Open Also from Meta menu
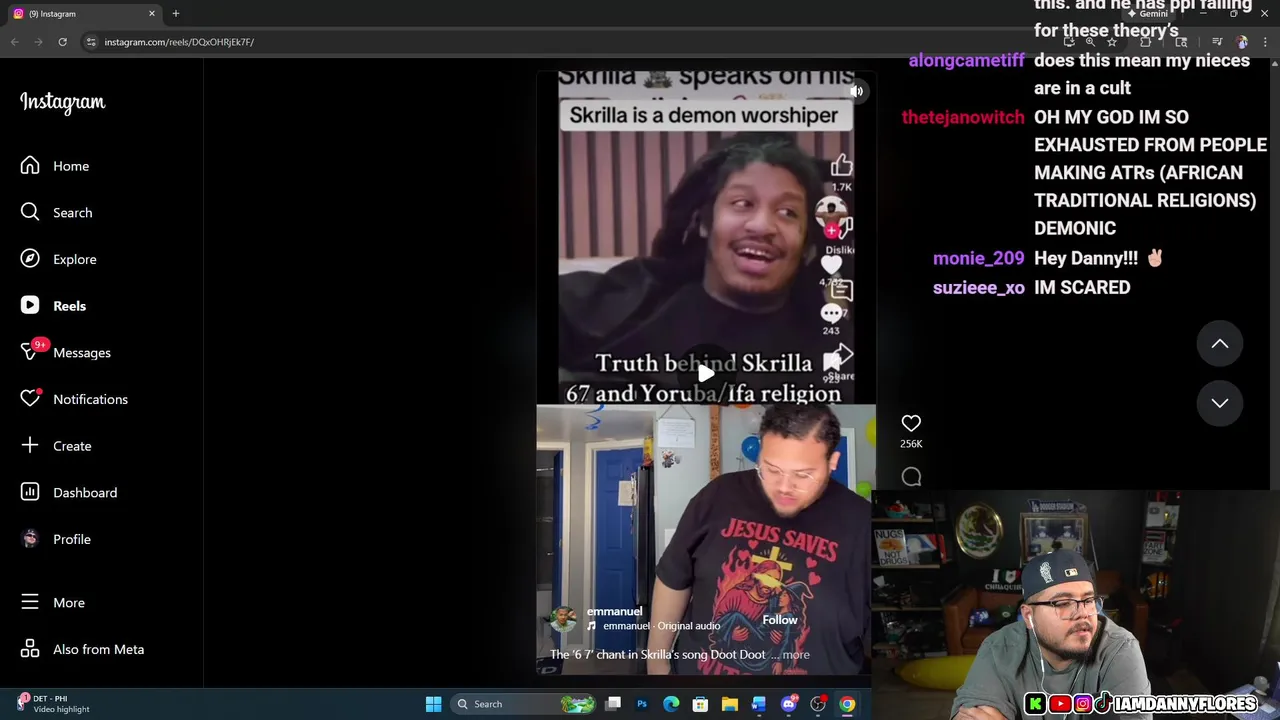 83,649
